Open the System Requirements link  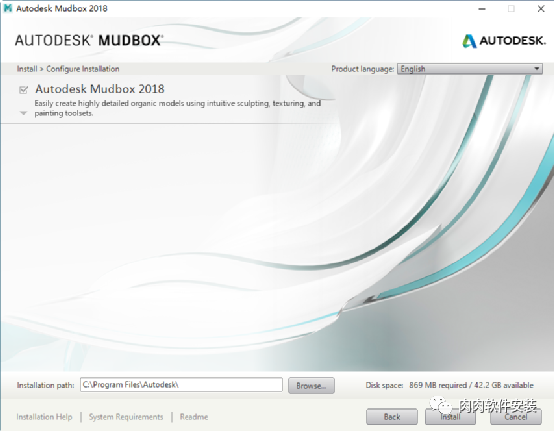(126, 417)
